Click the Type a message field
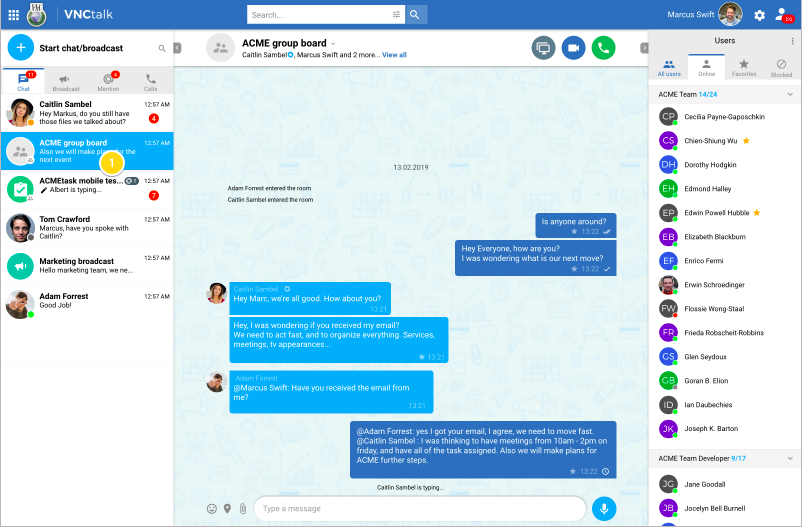This screenshot has height=527, width=804. [419, 509]
